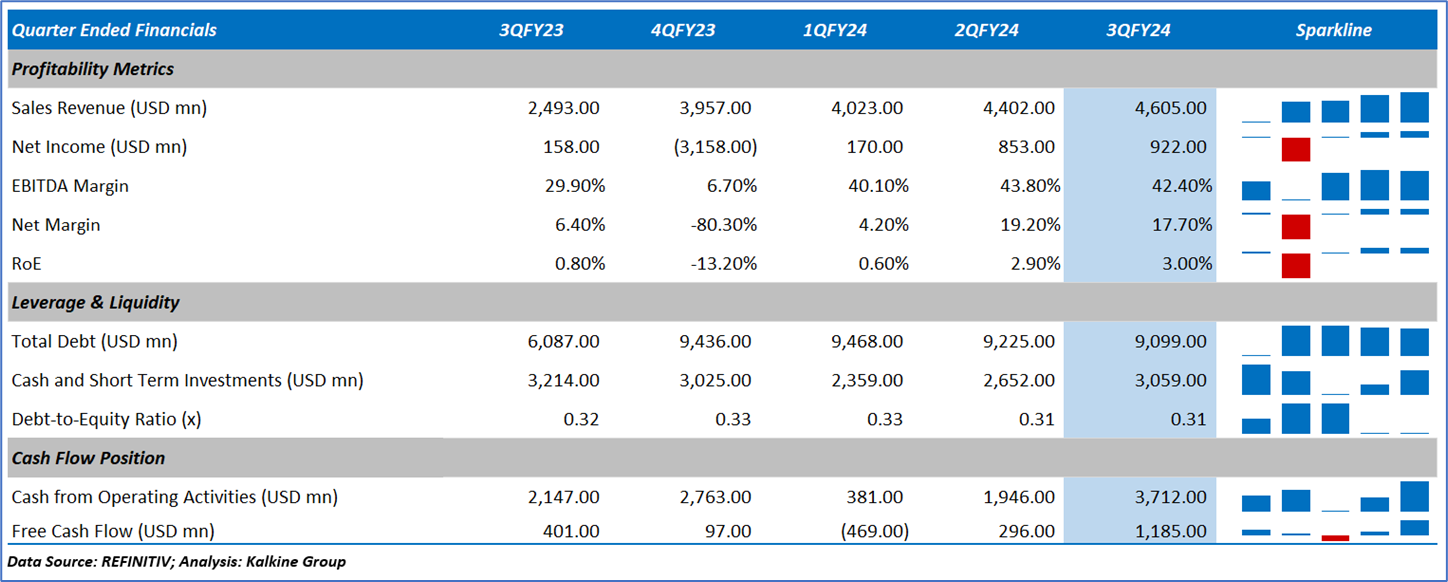
Task: Select the Free Cash Flow sparkline
Action: (x=1334, y=530)
